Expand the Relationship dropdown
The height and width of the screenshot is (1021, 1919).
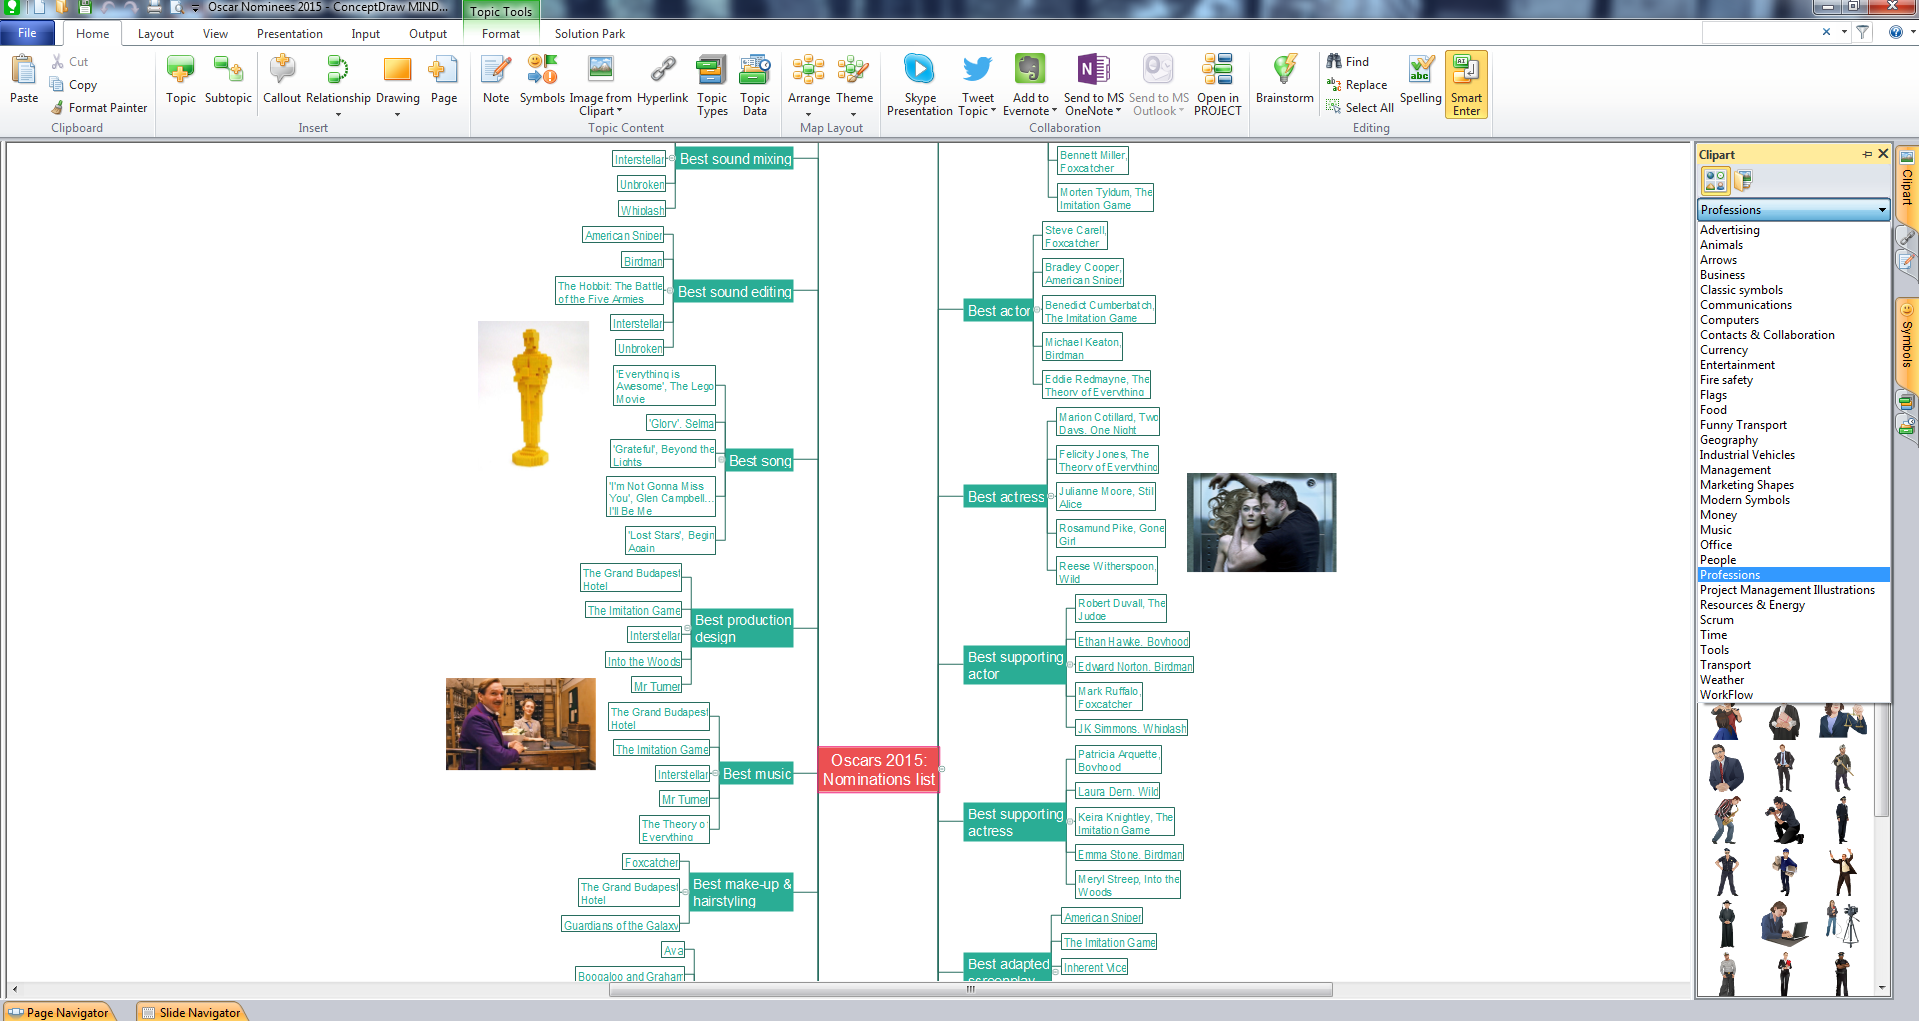[338, 114]
